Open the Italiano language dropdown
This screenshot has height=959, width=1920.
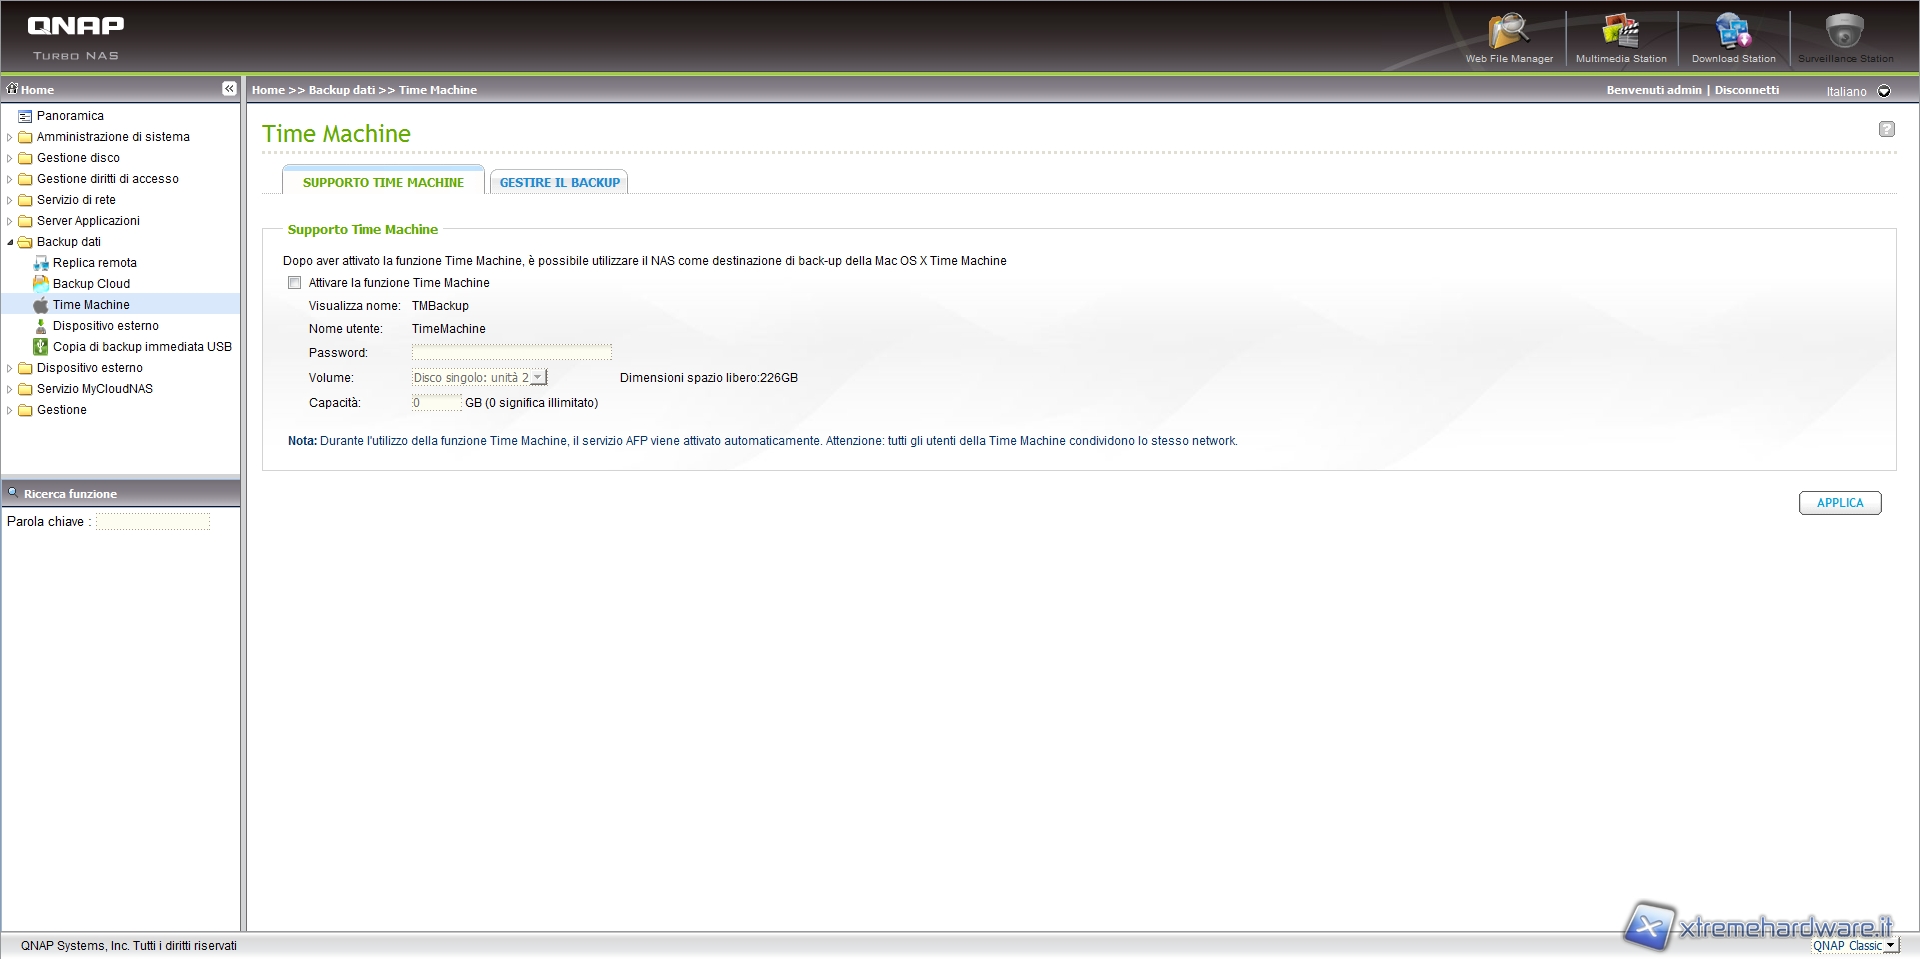(x=1884, y=91)
